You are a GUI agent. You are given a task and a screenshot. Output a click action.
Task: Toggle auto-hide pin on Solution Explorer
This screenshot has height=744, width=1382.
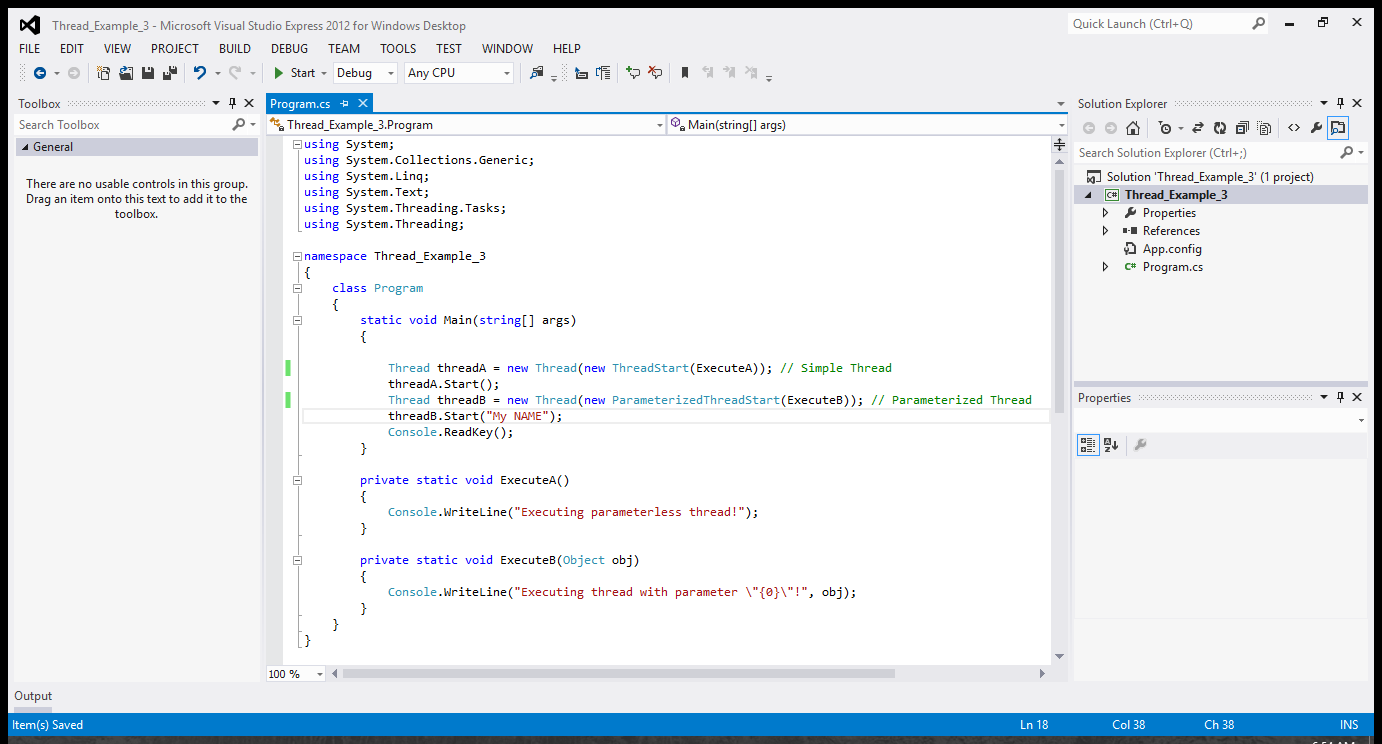[1340, 103]
